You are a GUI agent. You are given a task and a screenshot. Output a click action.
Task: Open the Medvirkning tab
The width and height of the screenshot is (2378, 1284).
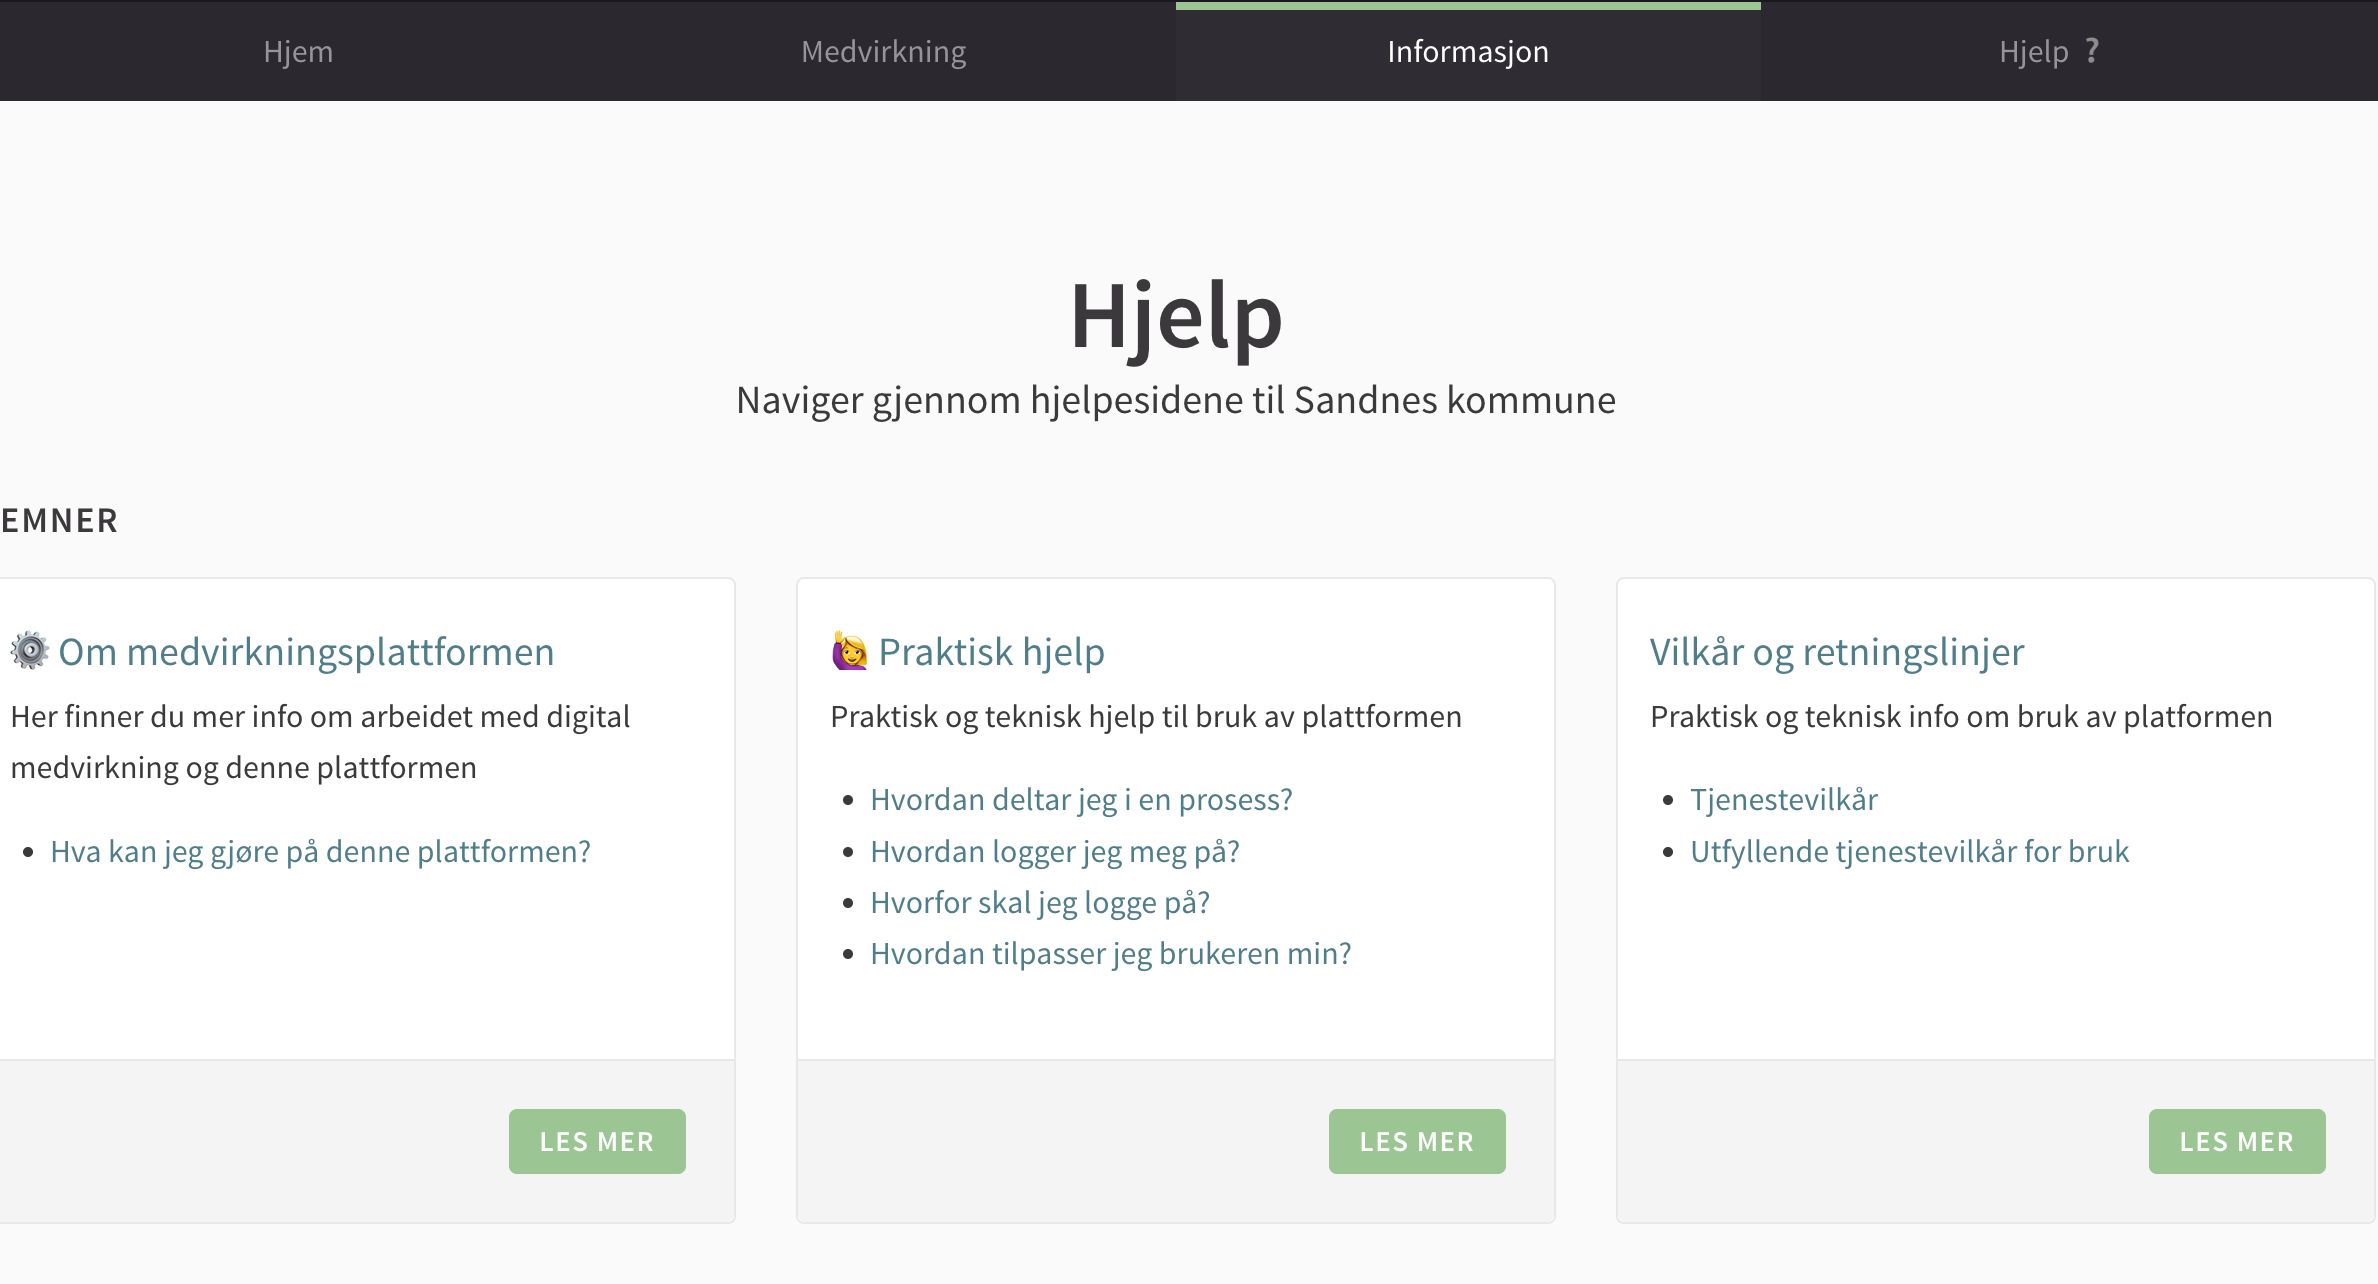pos(883,51)
